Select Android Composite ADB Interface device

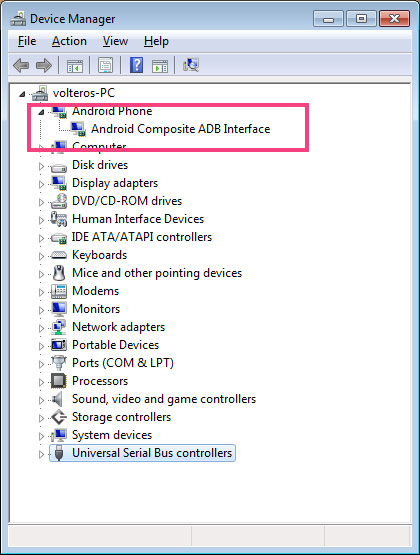(x=180, y=129)
